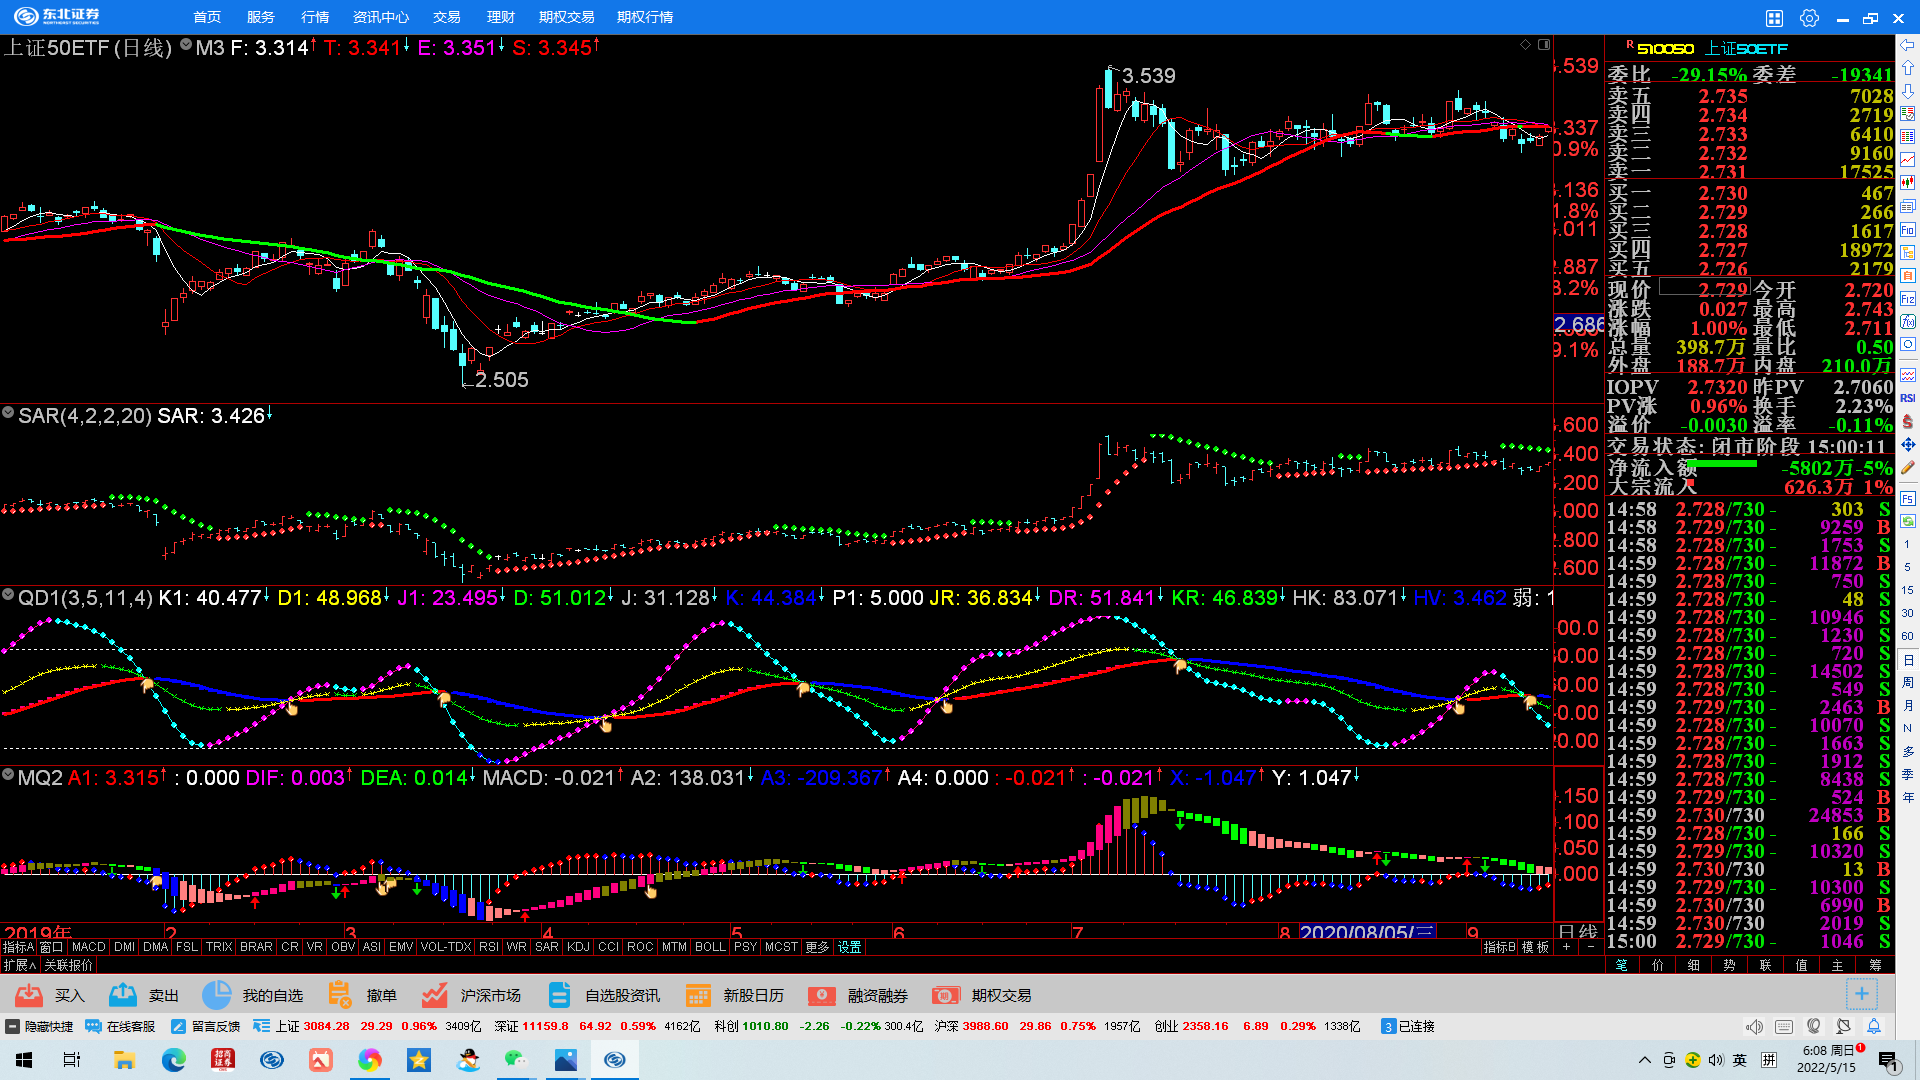Click the speaker sound icon in status bar

(x=1754, y=1026)
